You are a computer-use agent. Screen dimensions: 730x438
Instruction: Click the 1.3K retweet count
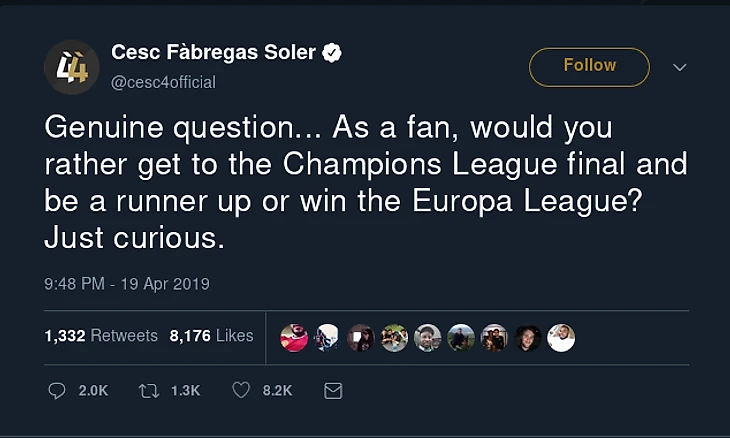(x=185, y=391)
